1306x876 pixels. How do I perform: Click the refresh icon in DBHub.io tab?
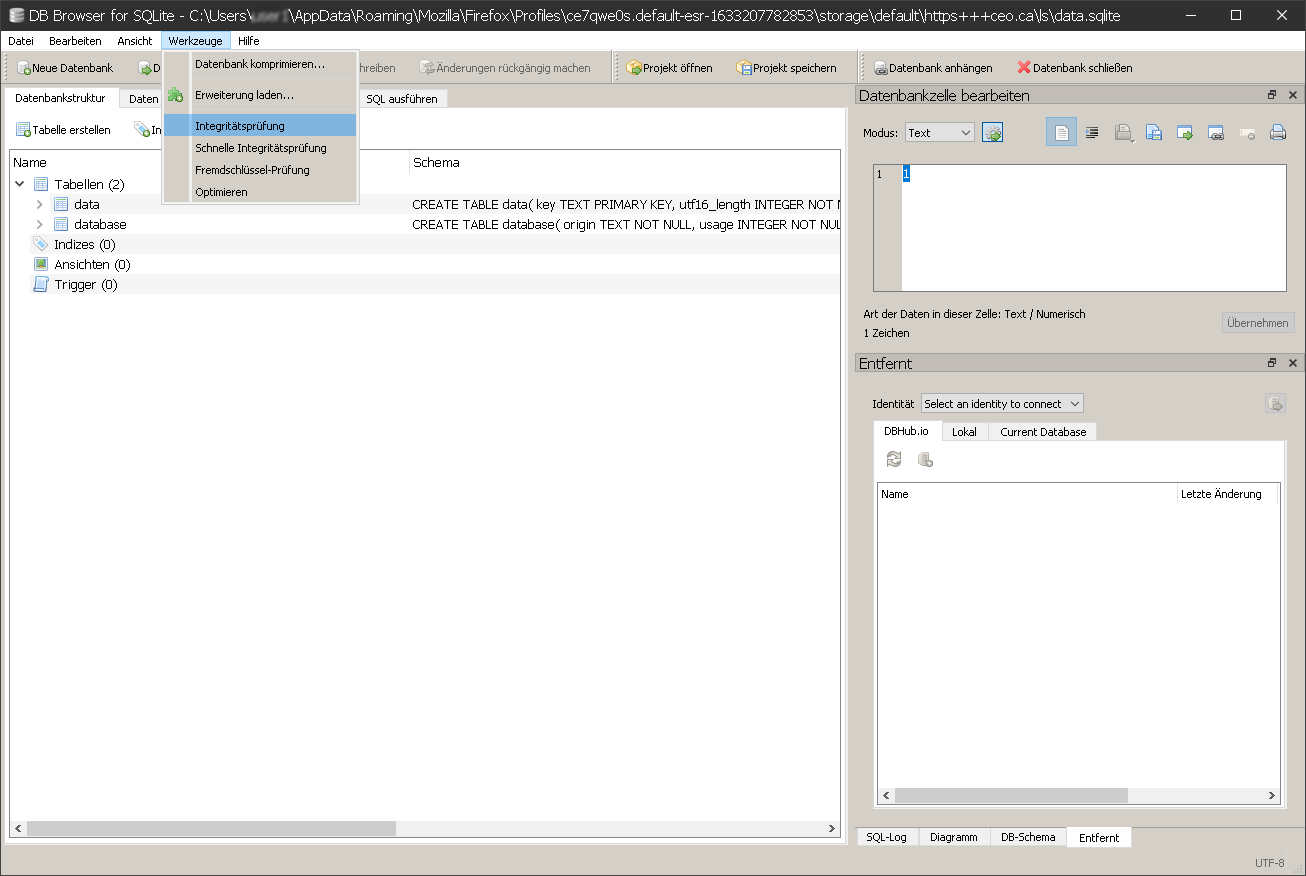(x=894, y=460)
